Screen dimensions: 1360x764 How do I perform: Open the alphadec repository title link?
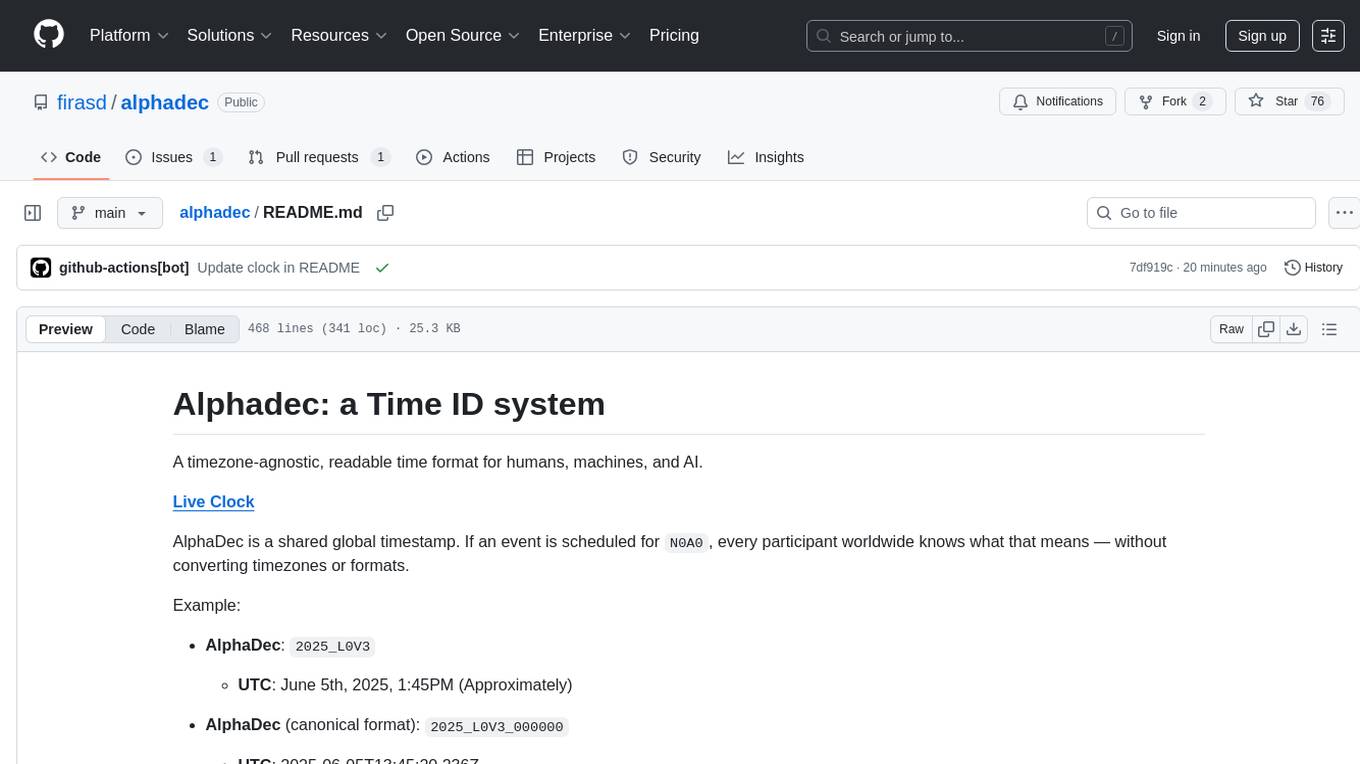(x=165, y=102)
